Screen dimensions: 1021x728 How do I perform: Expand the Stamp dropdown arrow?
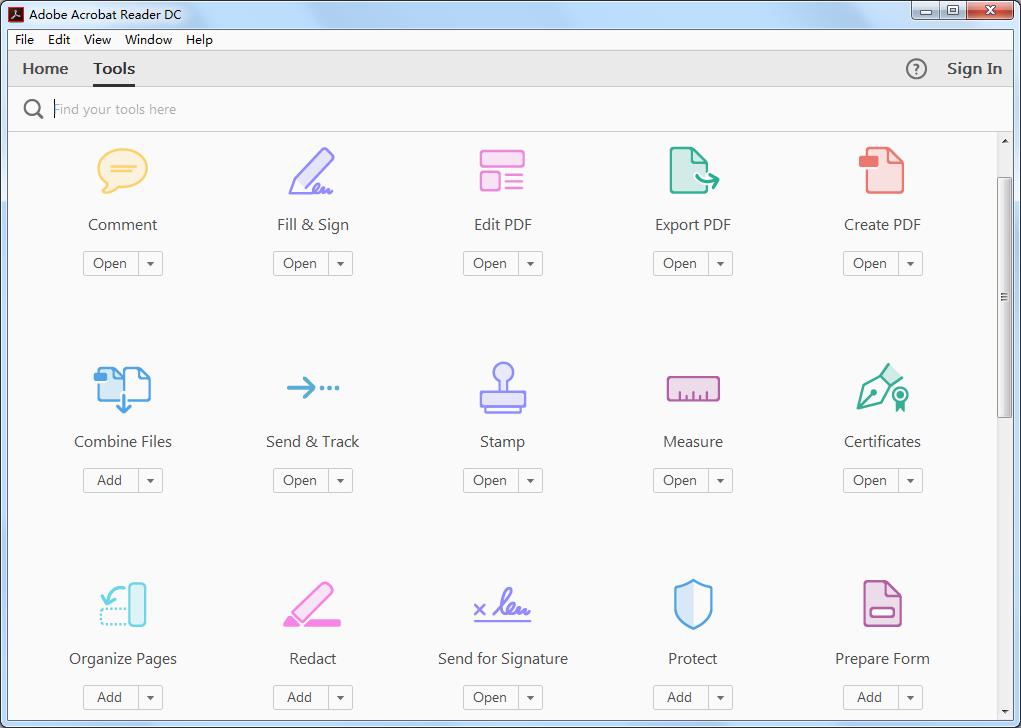click(531, 481)
